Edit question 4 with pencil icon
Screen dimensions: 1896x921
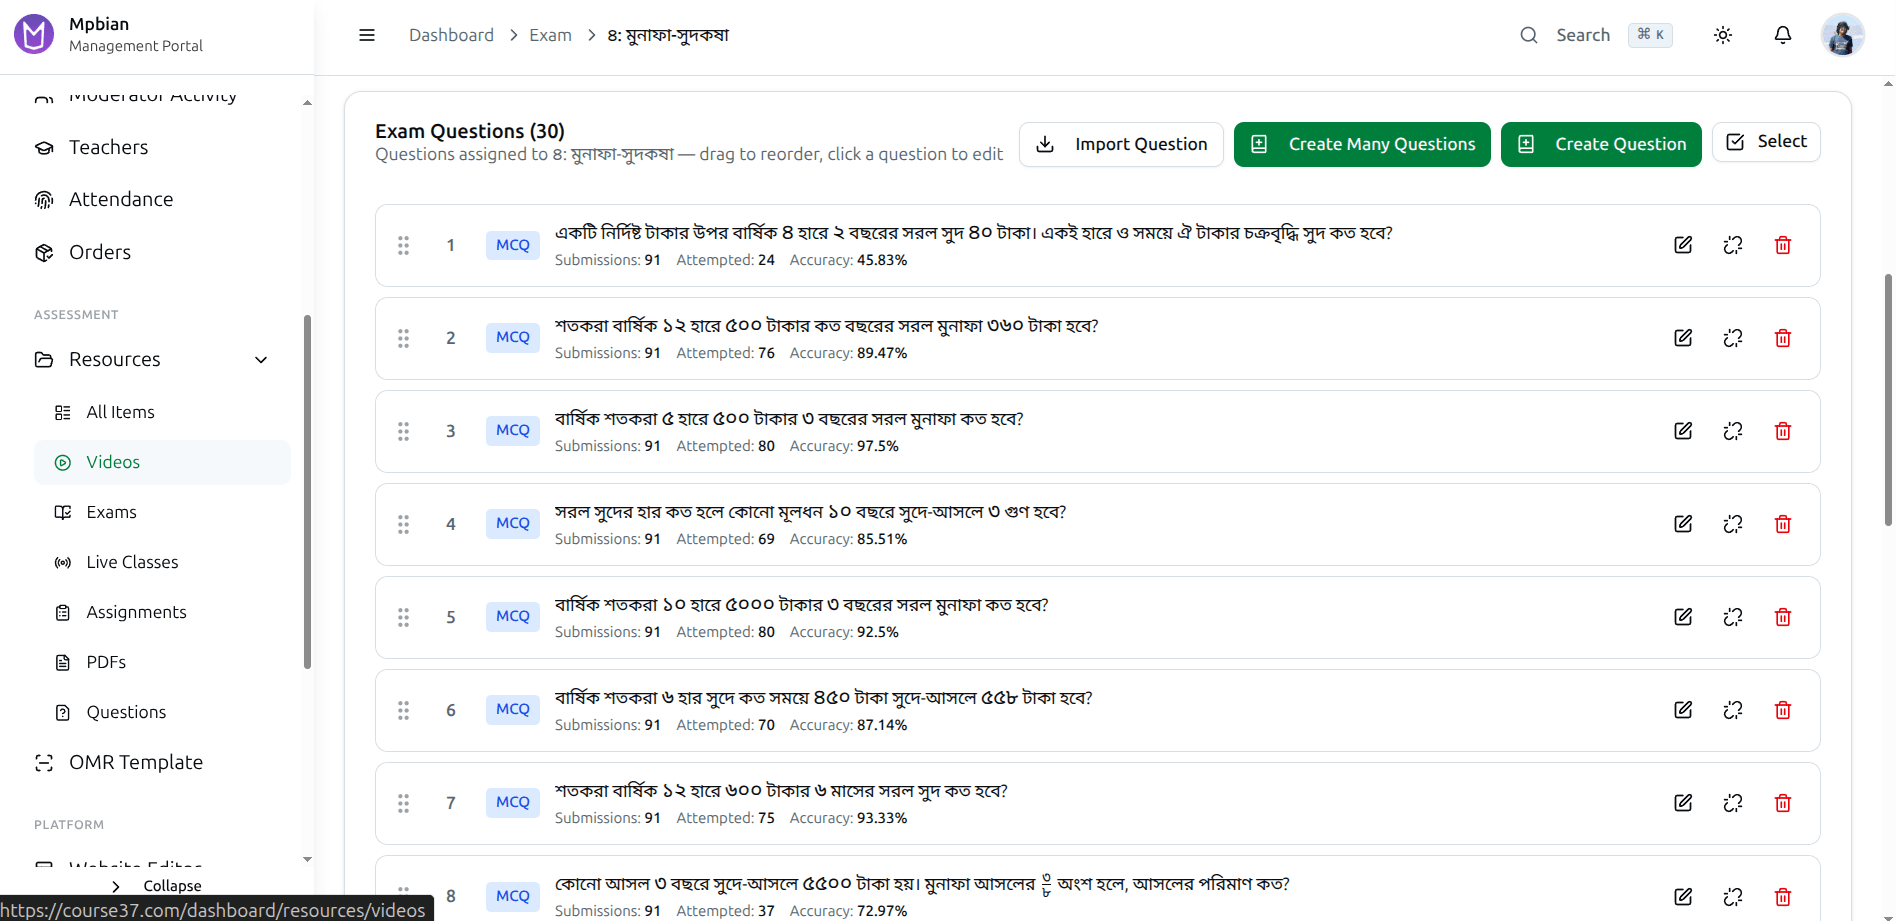pyautogui.click(x=1683, y=524)
